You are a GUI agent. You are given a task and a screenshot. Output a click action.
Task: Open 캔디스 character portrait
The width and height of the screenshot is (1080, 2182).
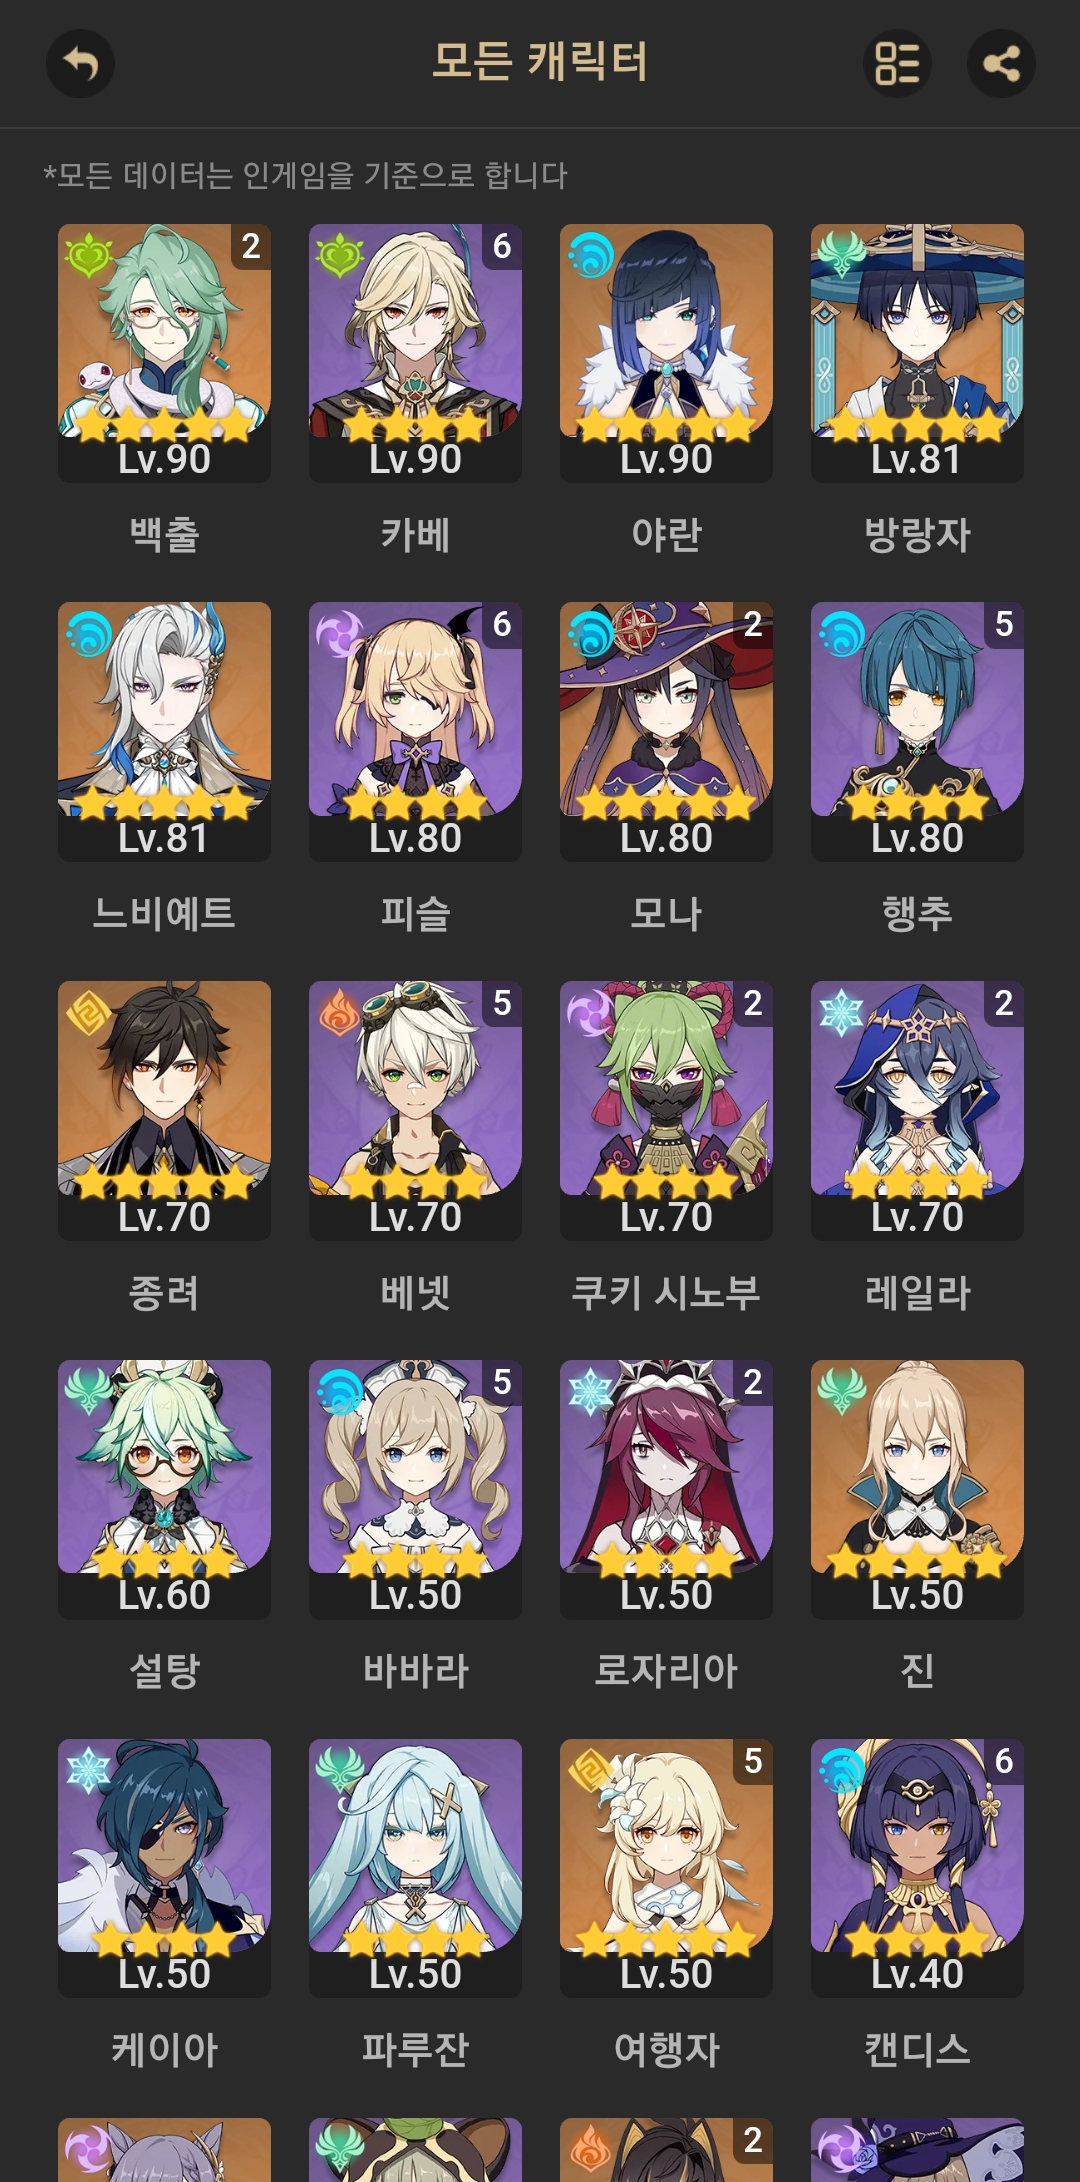[x=917, y=1868]
